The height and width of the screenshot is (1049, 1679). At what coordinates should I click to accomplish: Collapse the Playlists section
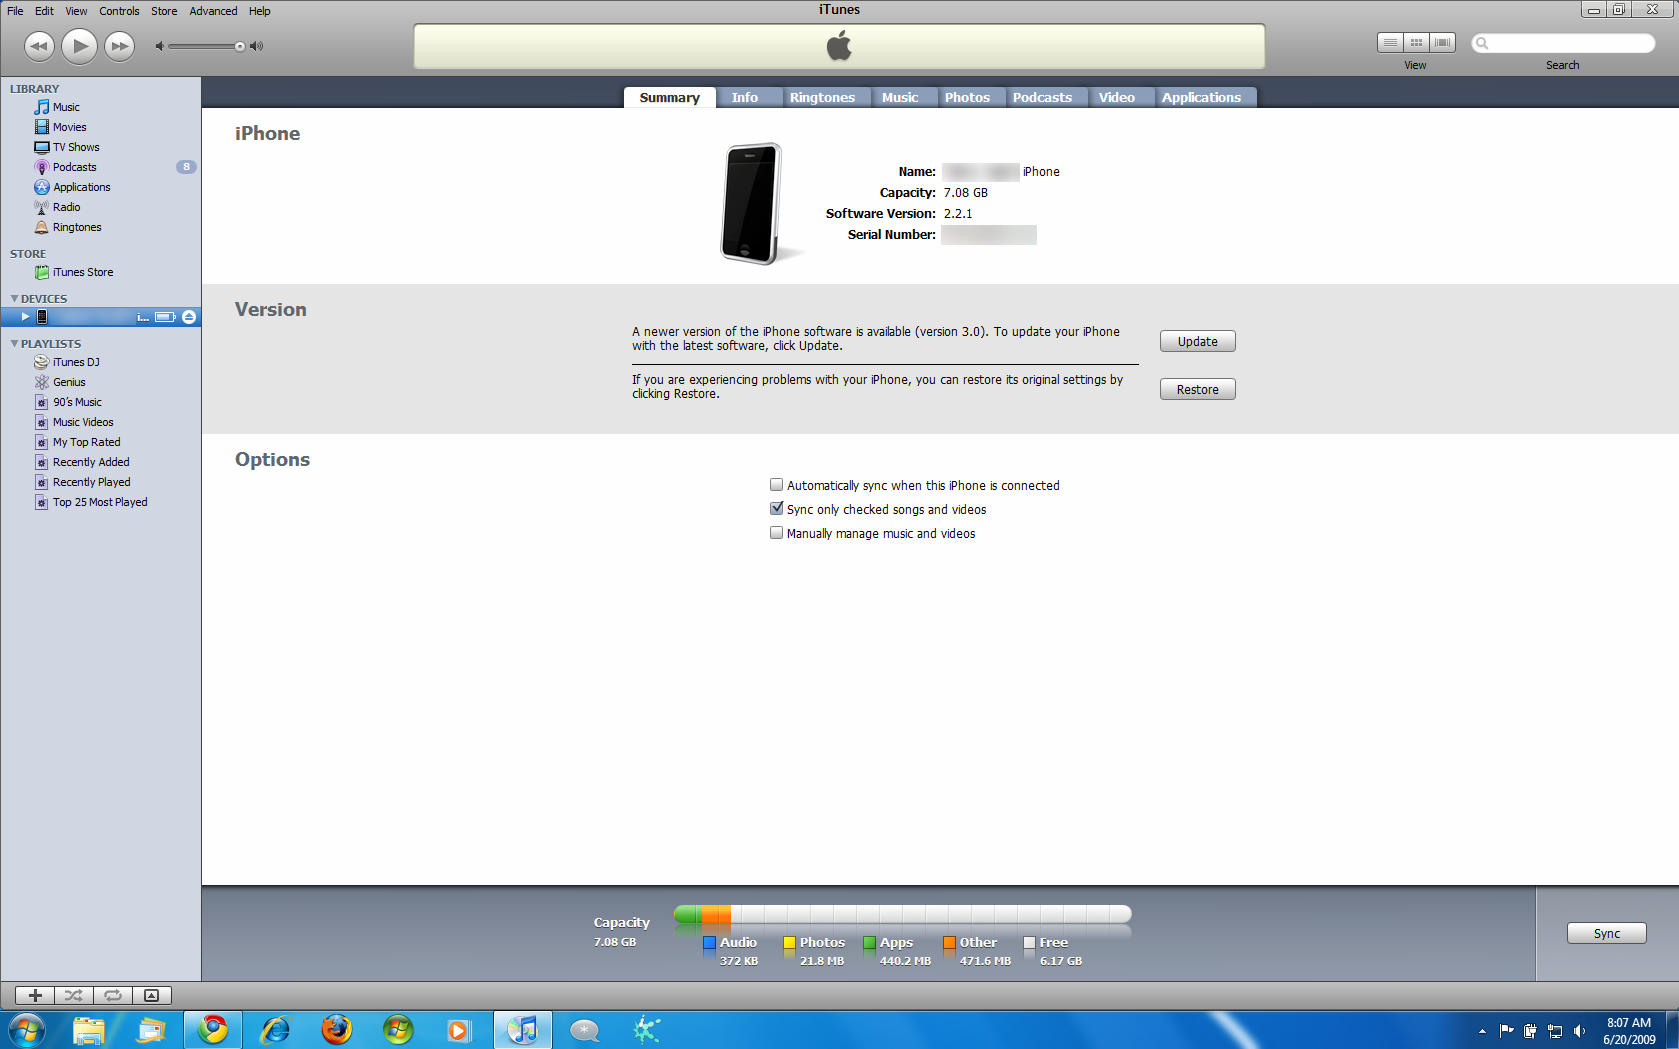point(14,344)
